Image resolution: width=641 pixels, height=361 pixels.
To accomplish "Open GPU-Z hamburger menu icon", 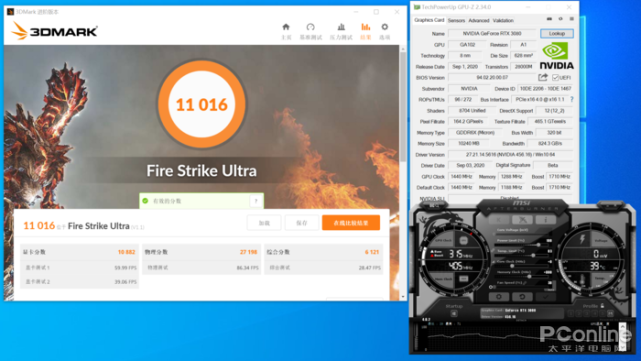I will 572,19.
